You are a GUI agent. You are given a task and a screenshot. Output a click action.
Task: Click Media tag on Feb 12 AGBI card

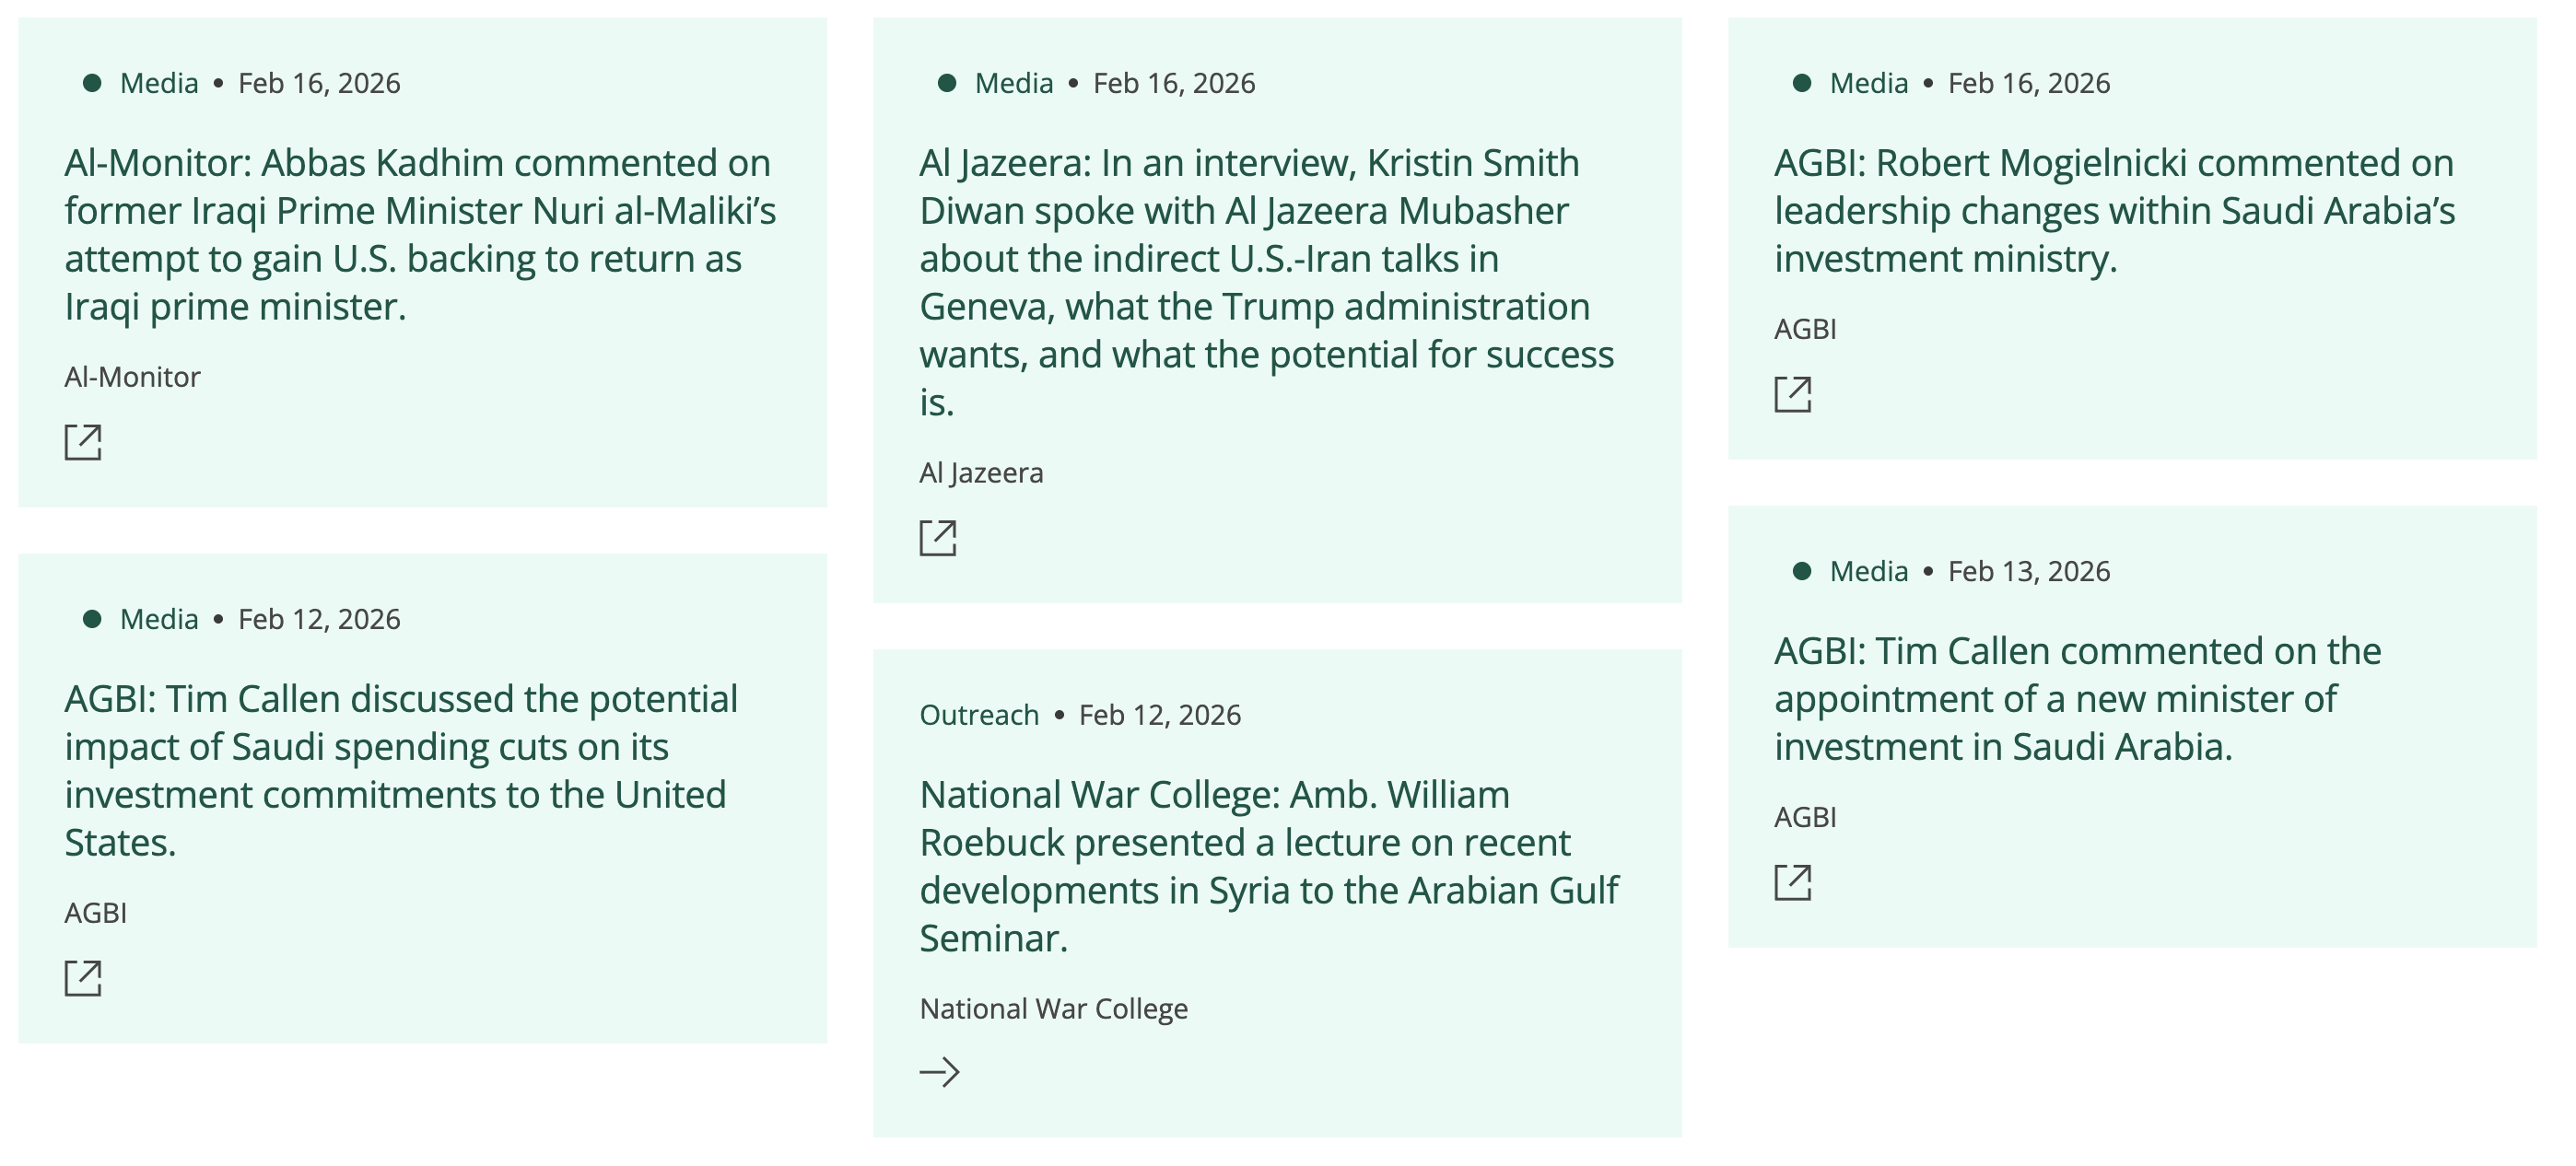coord(159,619)
